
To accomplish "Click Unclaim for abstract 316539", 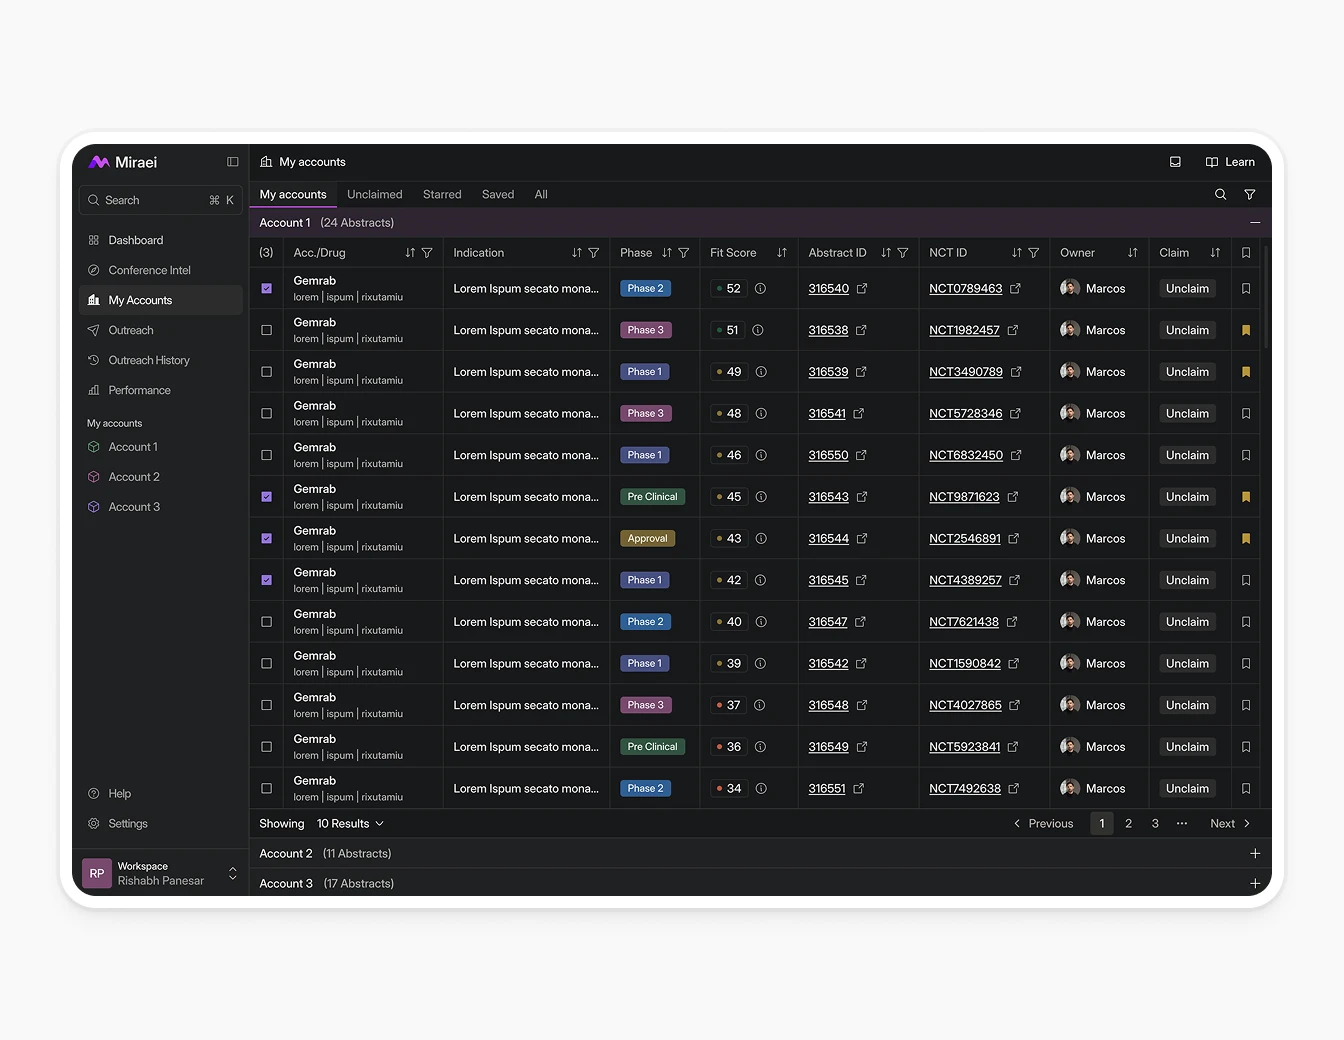I will pyautogui.click(x=1187, y=372).
